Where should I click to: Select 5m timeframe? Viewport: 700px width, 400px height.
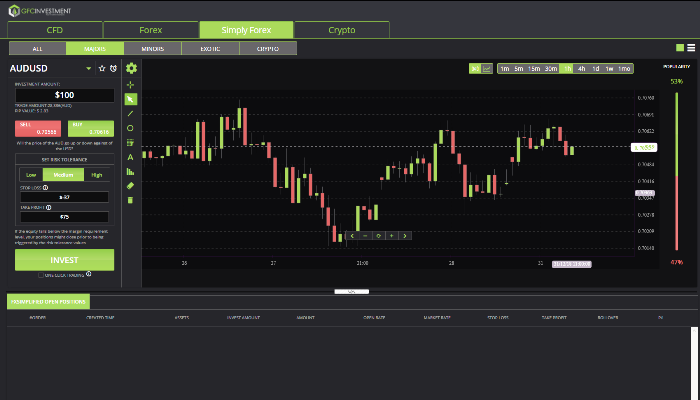pos(519,69)
